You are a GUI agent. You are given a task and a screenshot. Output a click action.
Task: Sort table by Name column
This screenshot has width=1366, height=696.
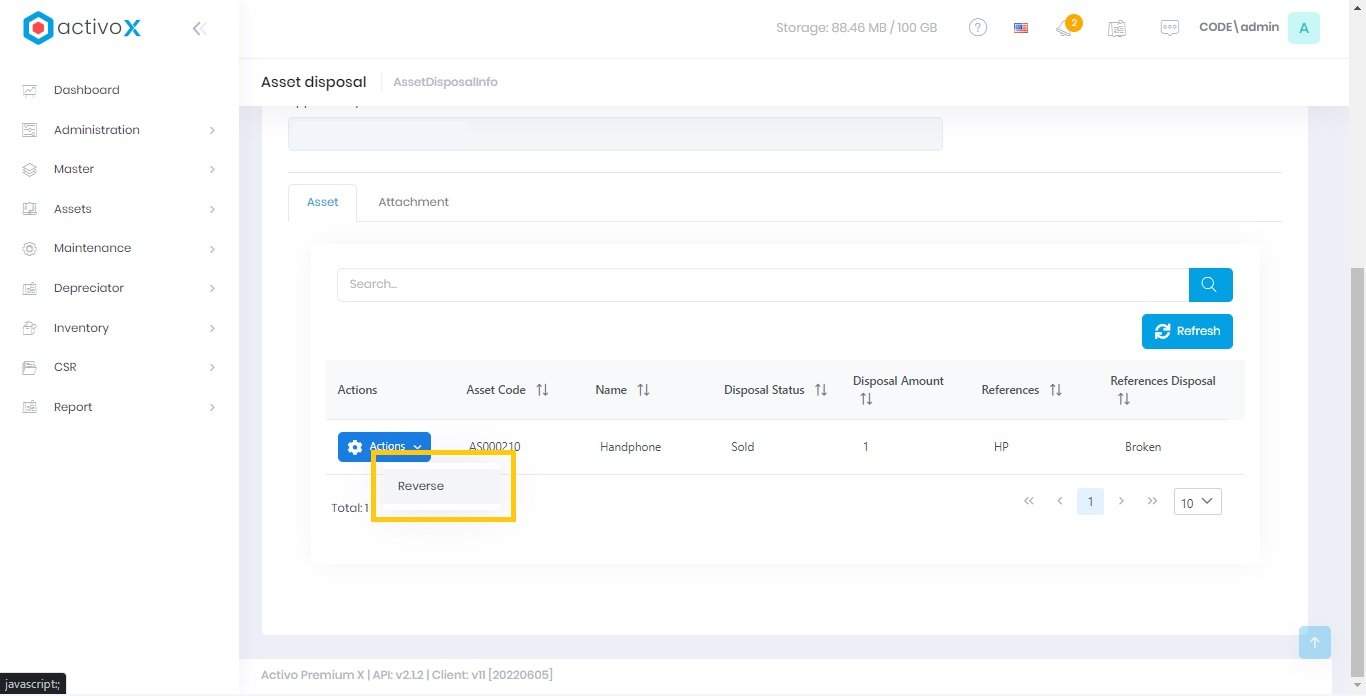point(643,390)
